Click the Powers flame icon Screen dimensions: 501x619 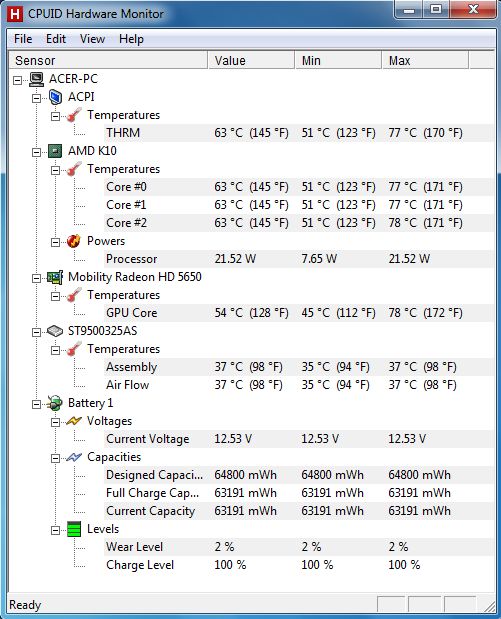[74, 241]
